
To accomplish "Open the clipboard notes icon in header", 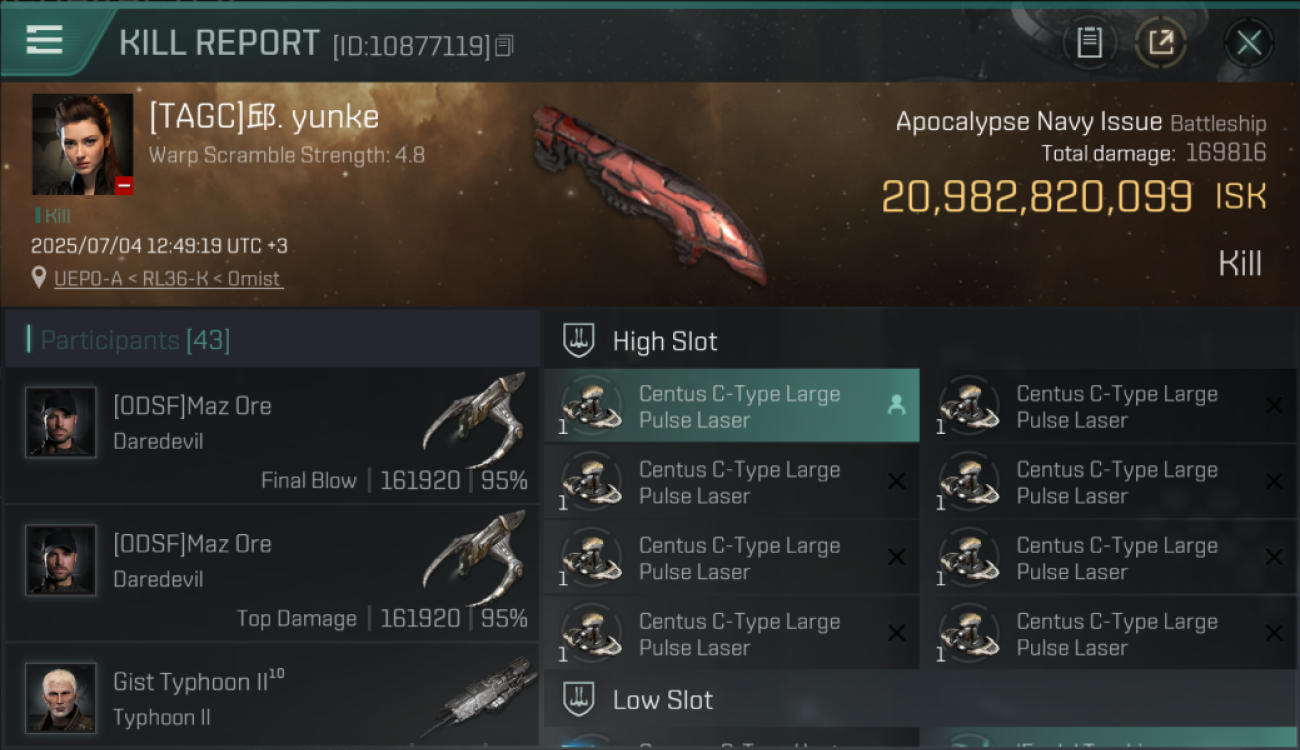I will pos(1089,42).
